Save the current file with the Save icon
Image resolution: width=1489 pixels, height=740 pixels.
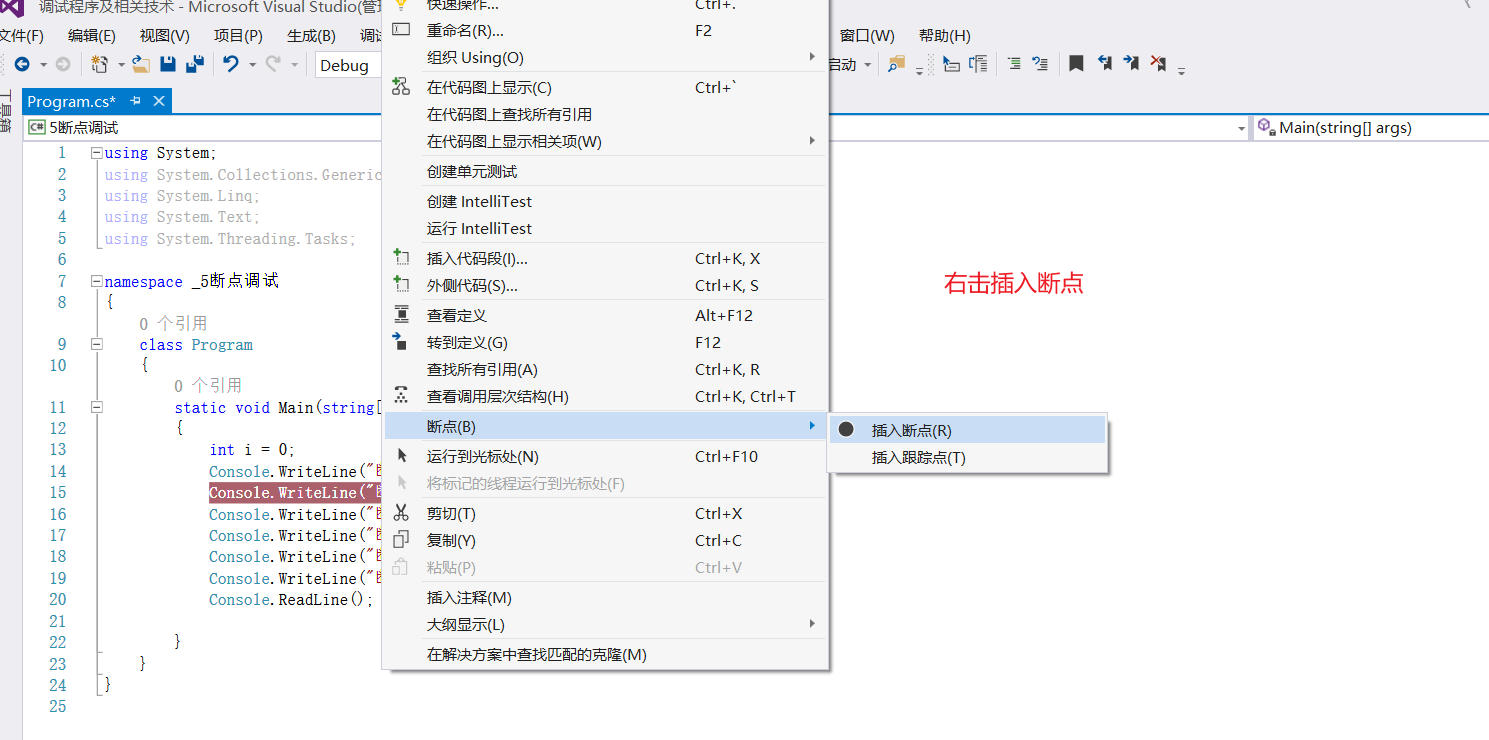pyautogui.click(x=167, y=64)
